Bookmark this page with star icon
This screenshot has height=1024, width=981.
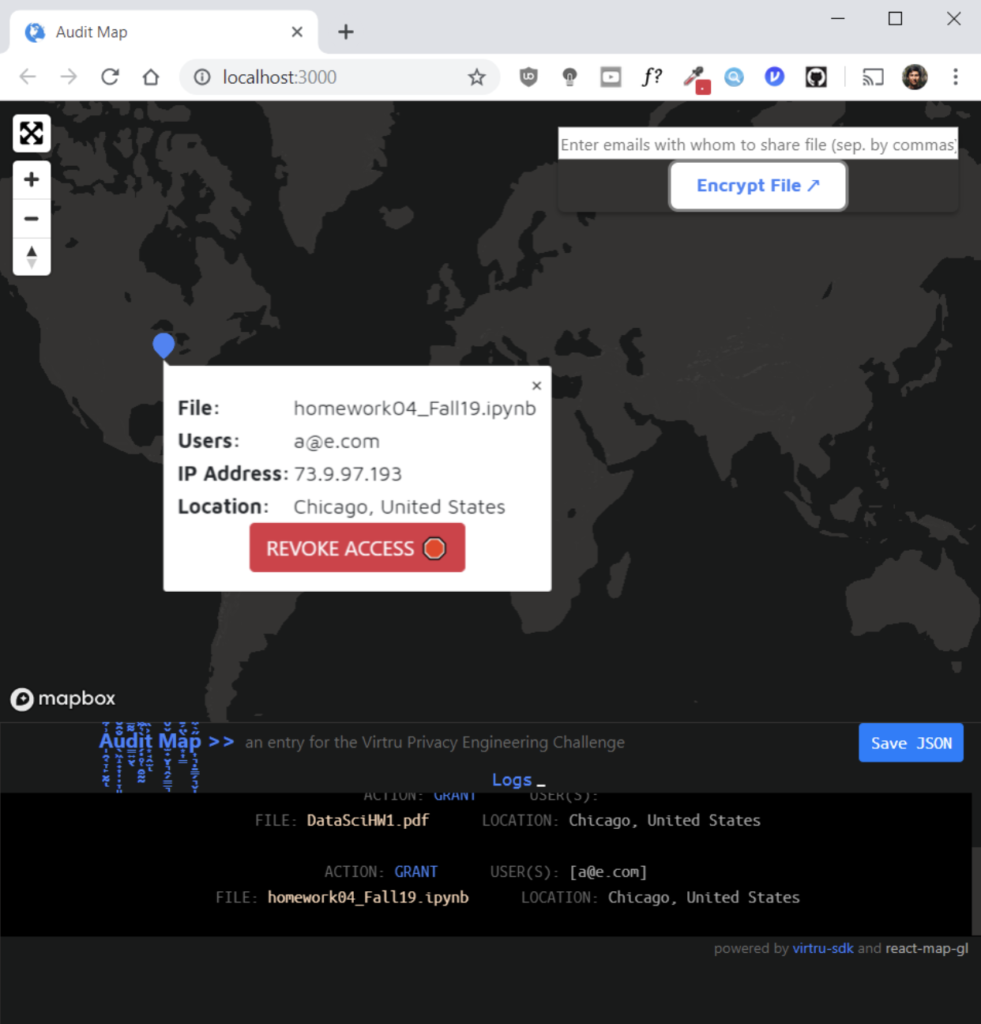coord(477,77)
